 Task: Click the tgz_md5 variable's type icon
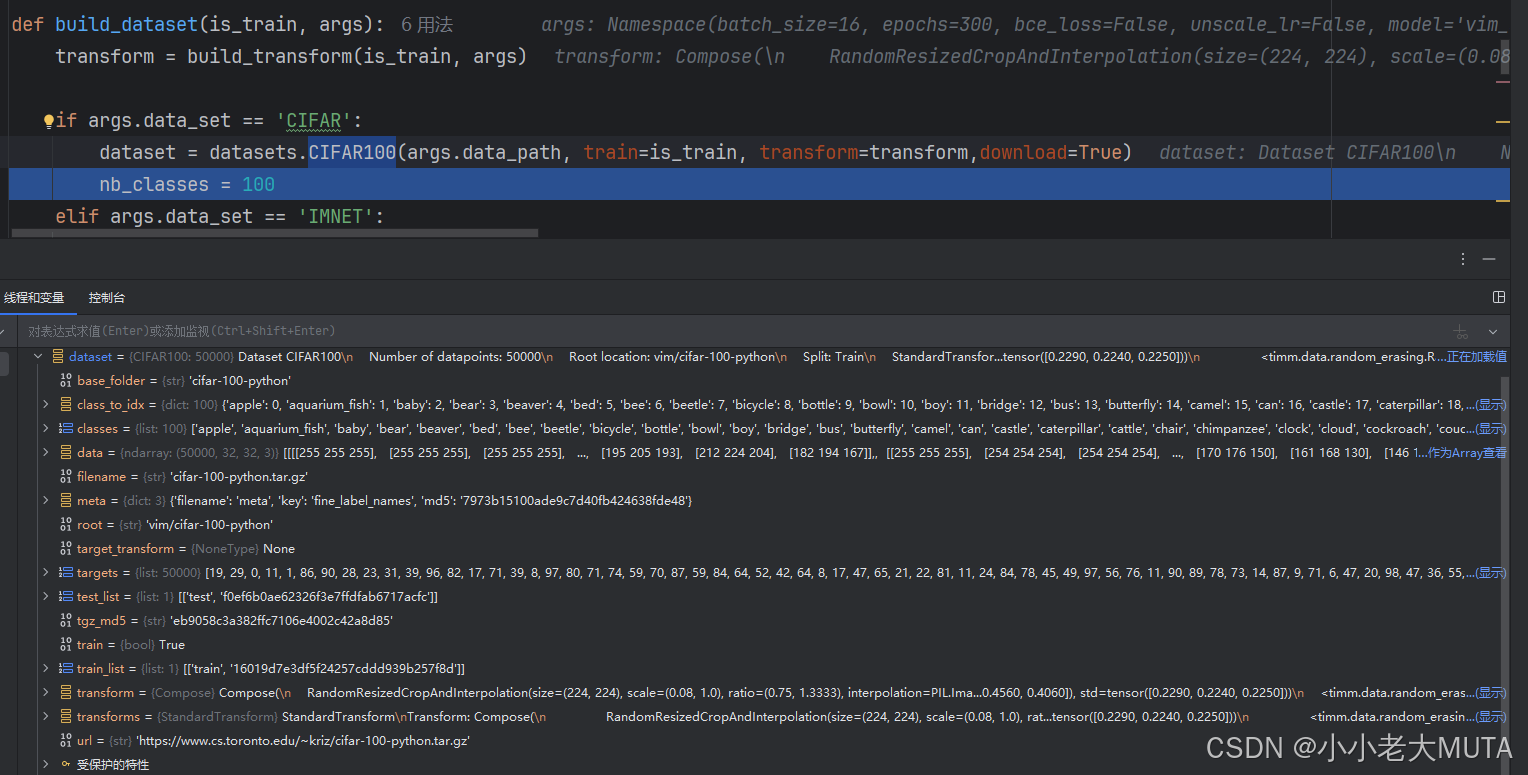[x=66, y=620]
